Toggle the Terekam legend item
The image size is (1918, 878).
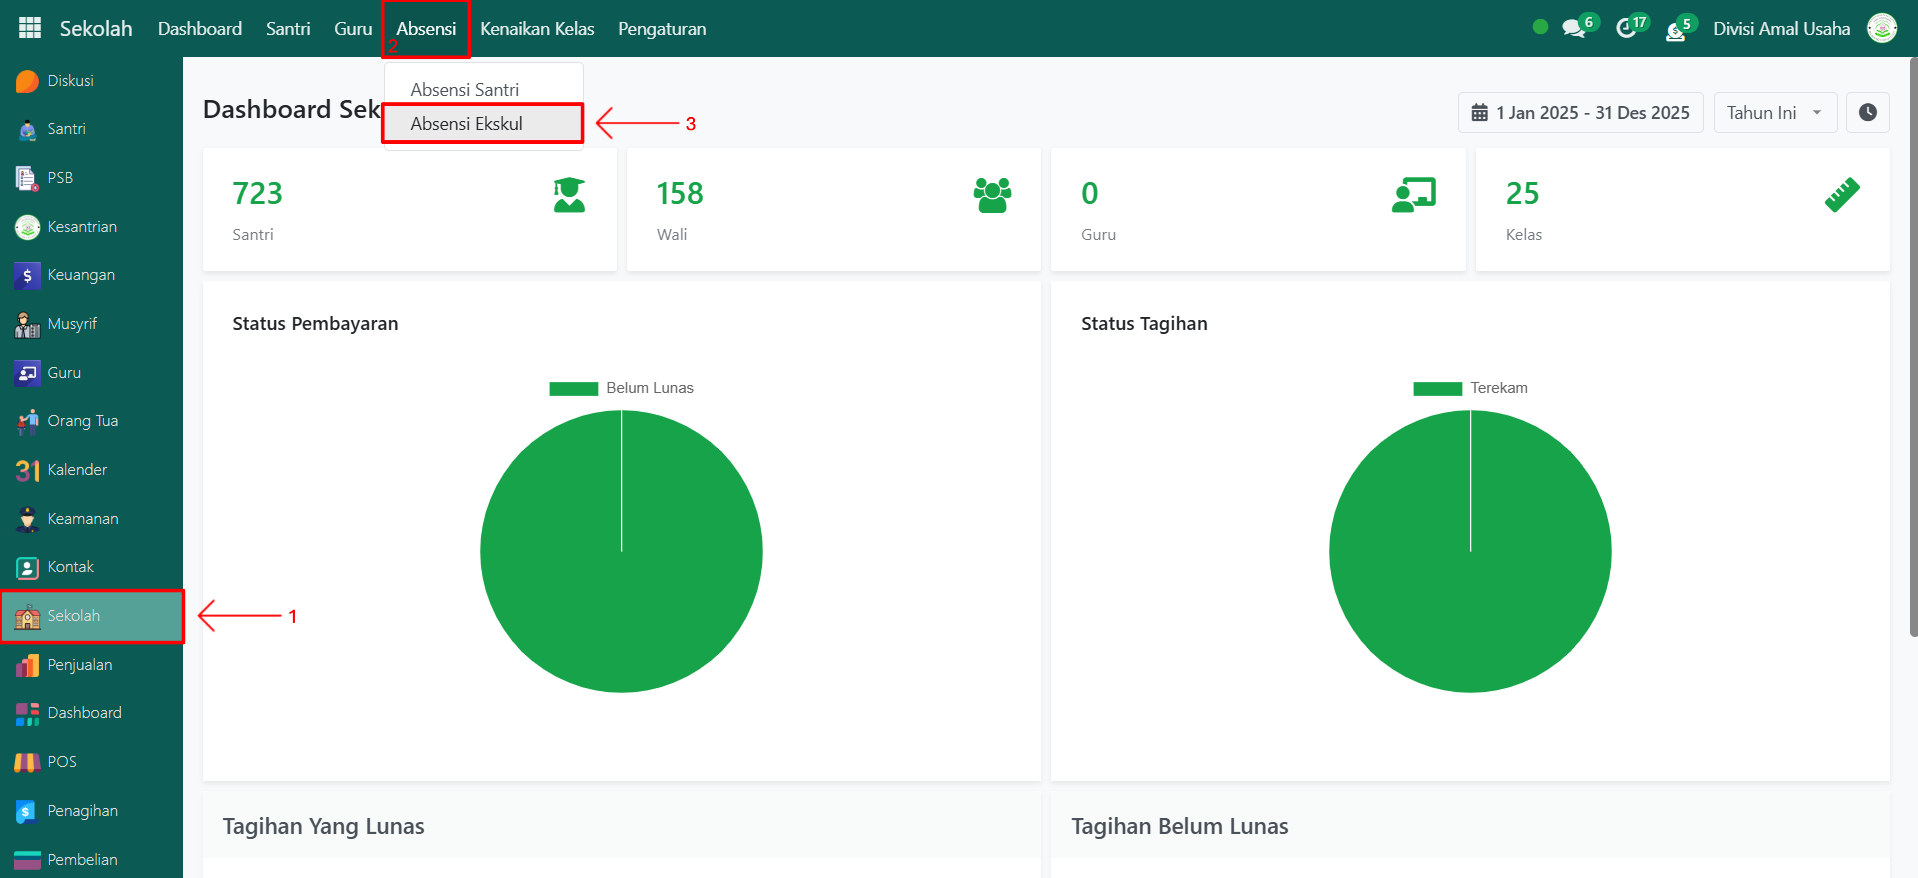click(x=1470, y=388)
